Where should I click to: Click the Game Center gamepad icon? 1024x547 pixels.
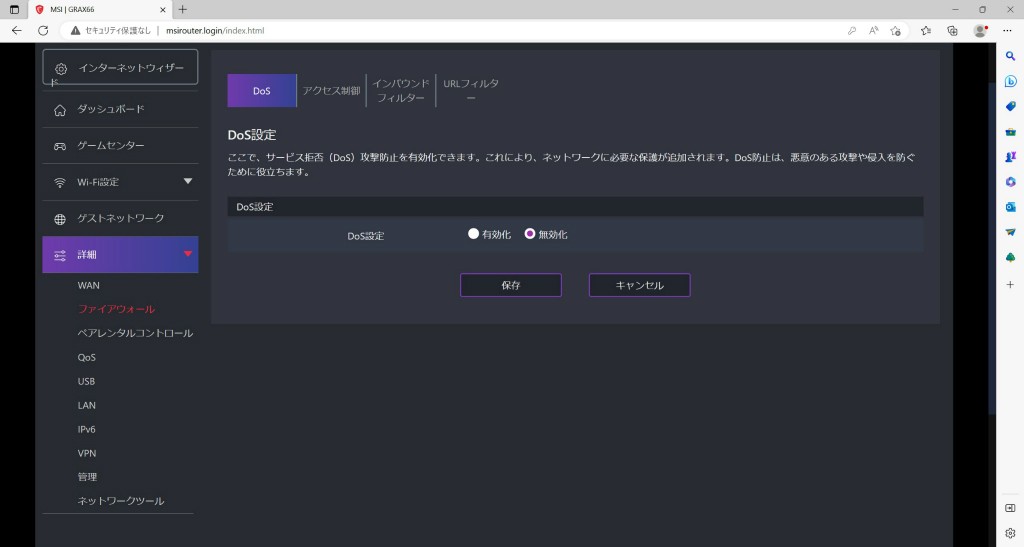(x=60, y=146)
